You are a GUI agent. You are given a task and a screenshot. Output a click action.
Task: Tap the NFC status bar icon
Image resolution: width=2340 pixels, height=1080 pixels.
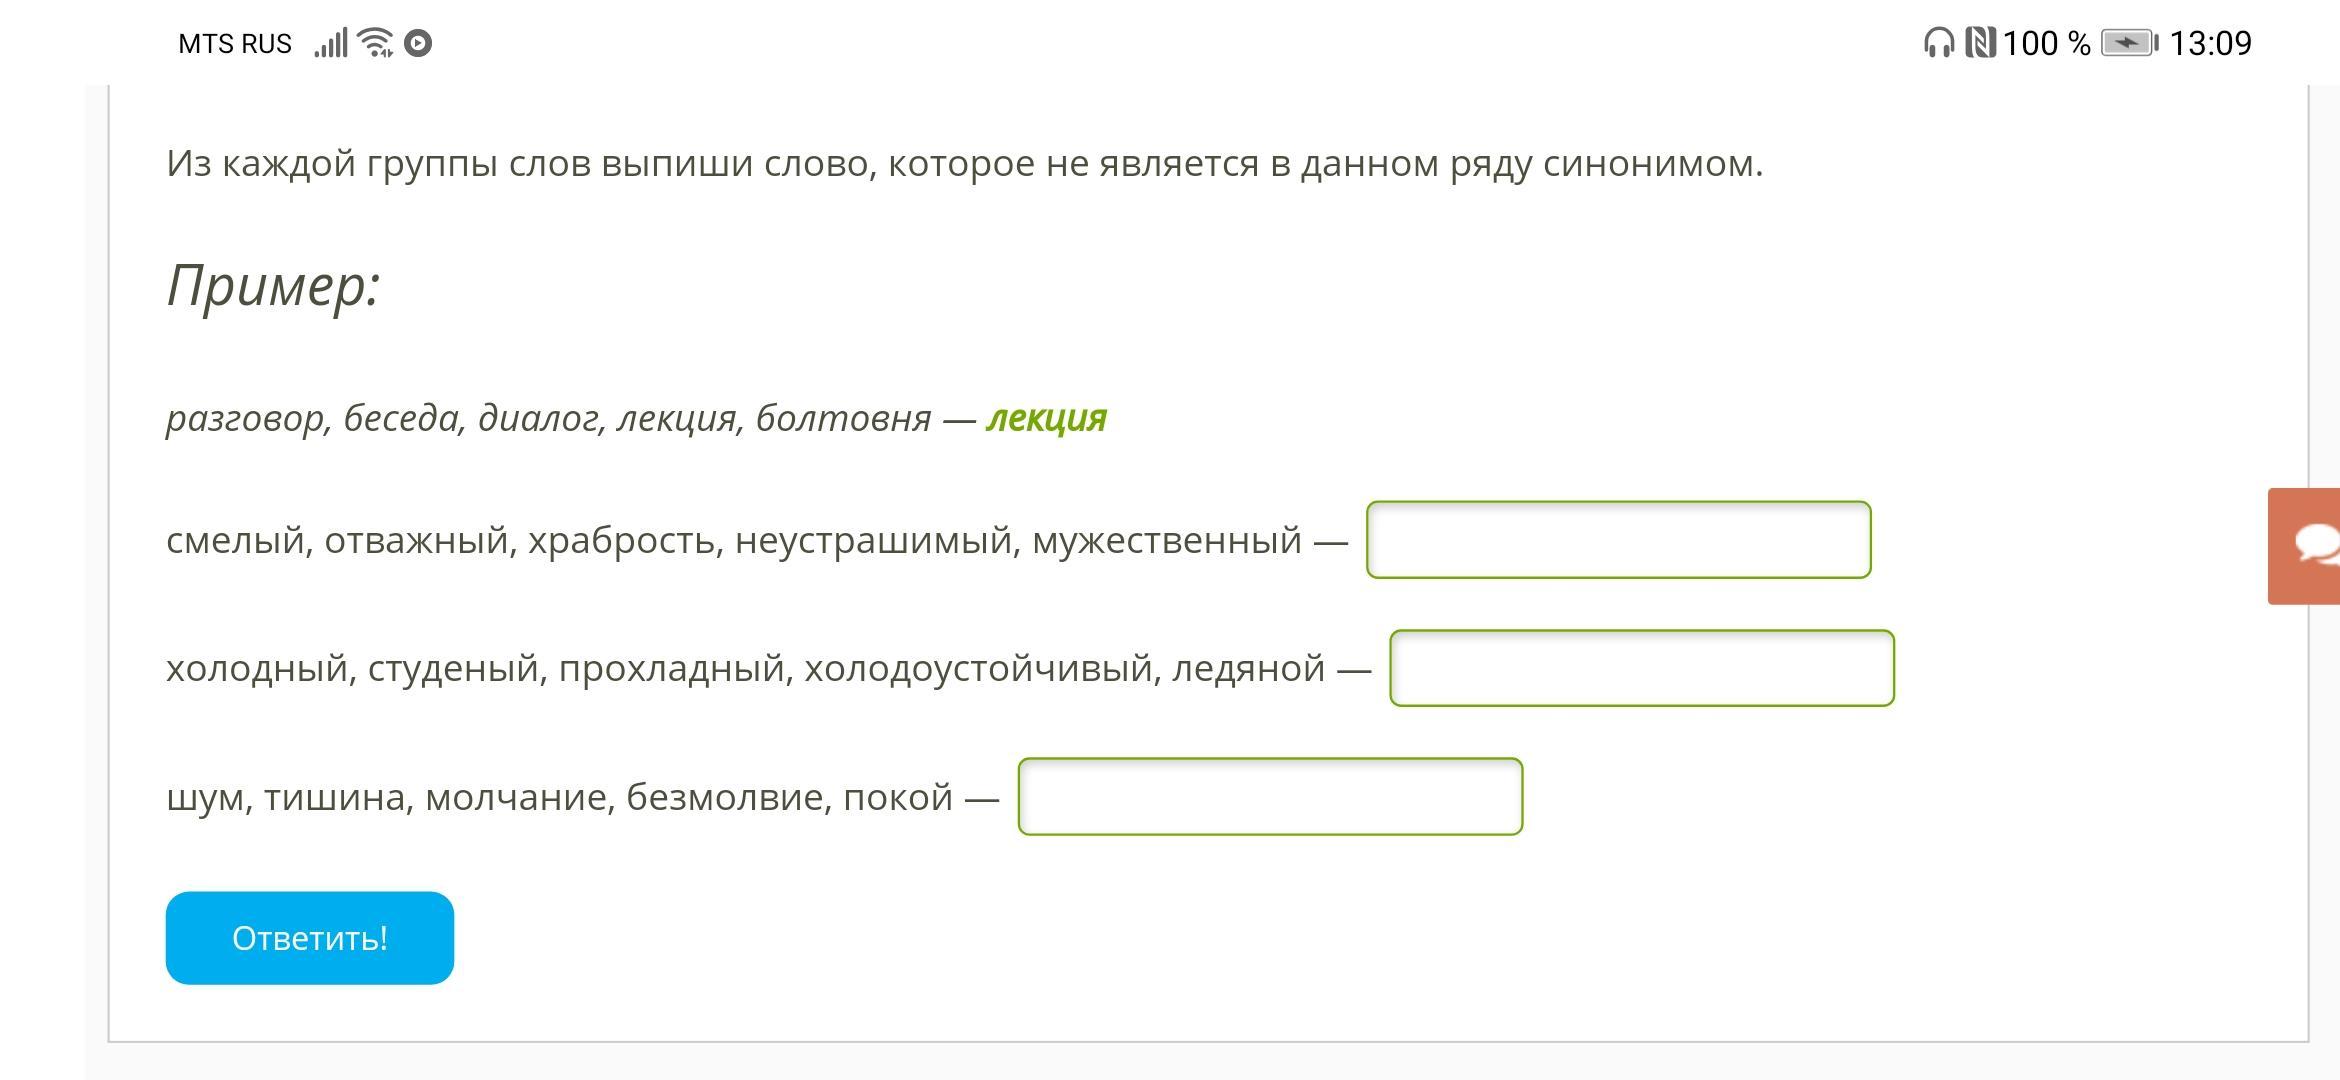click(x=1980, y=43)
